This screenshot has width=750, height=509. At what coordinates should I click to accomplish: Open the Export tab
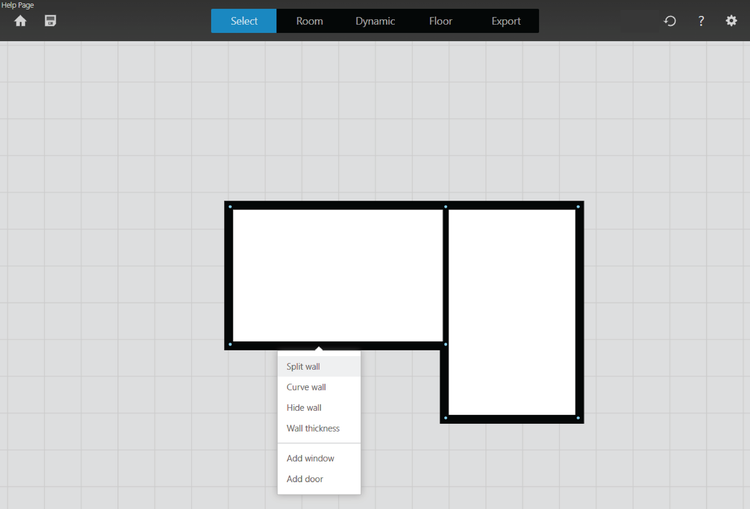506,21
